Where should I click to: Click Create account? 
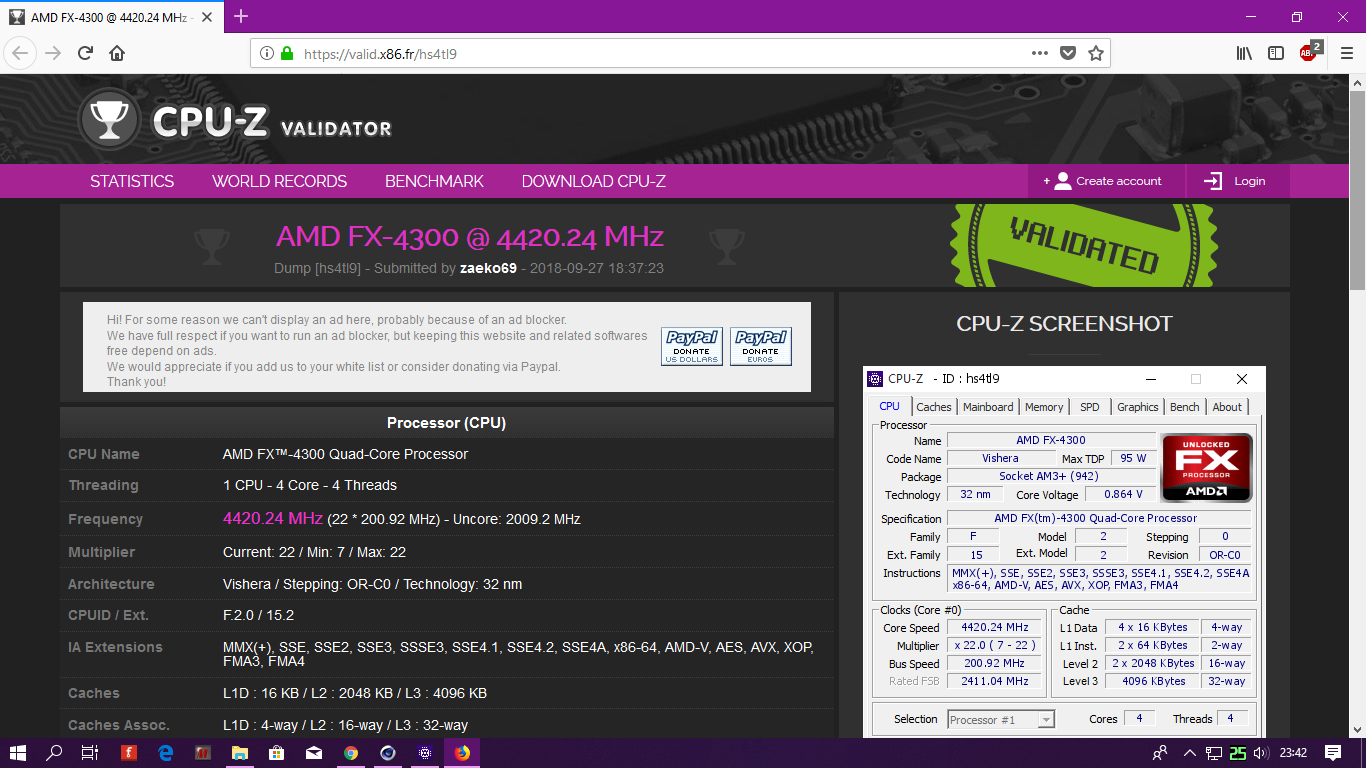[x=1106, y=181]
